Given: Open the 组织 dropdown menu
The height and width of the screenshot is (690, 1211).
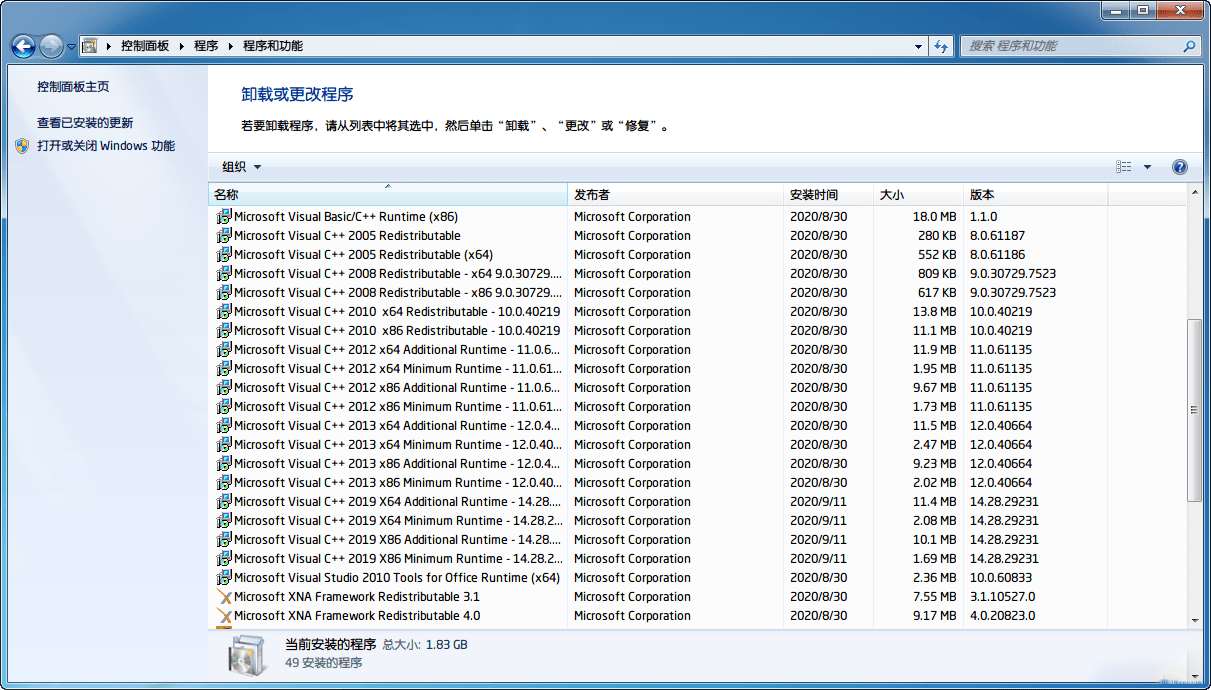Looking at the screenshot, I should tap(242, 167).
